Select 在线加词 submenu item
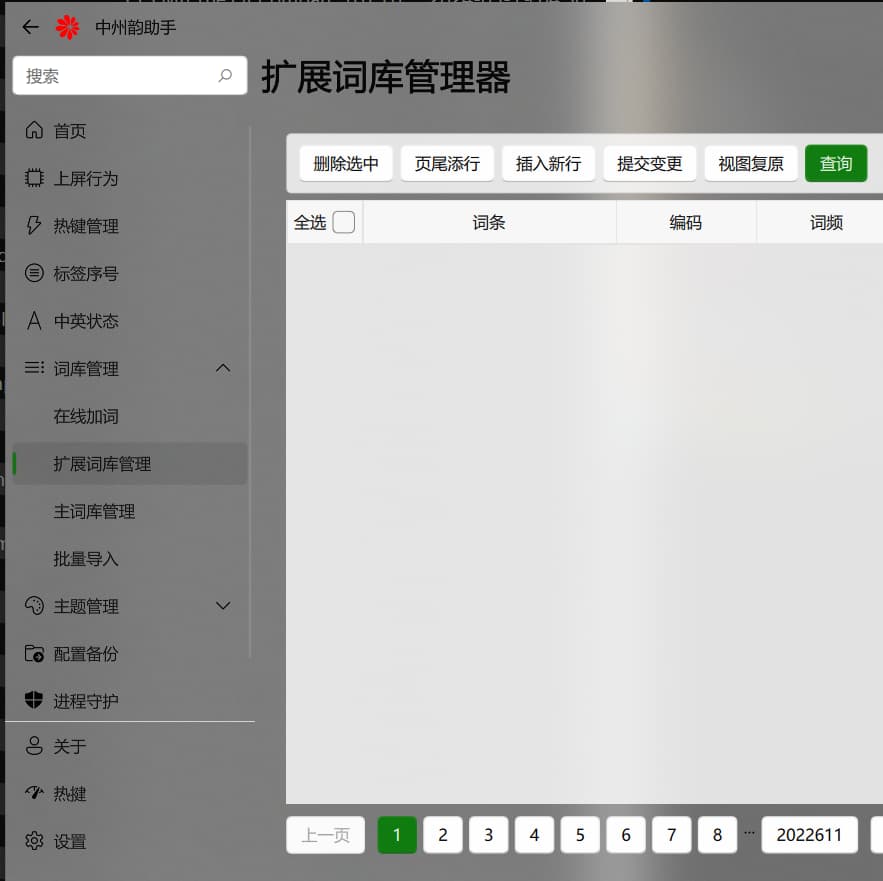 [x=86, y=416]
